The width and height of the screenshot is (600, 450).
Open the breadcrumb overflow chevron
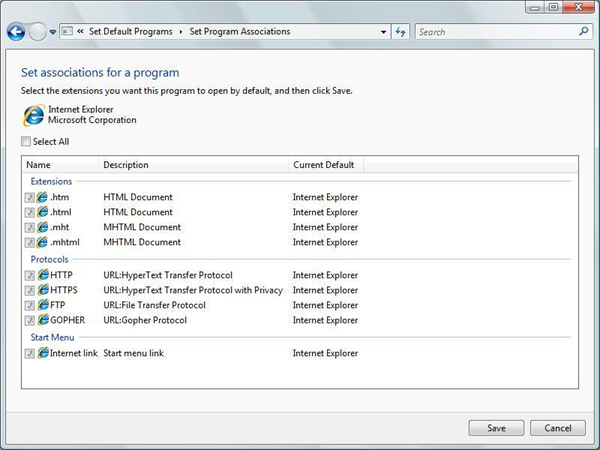coord(80,32)
